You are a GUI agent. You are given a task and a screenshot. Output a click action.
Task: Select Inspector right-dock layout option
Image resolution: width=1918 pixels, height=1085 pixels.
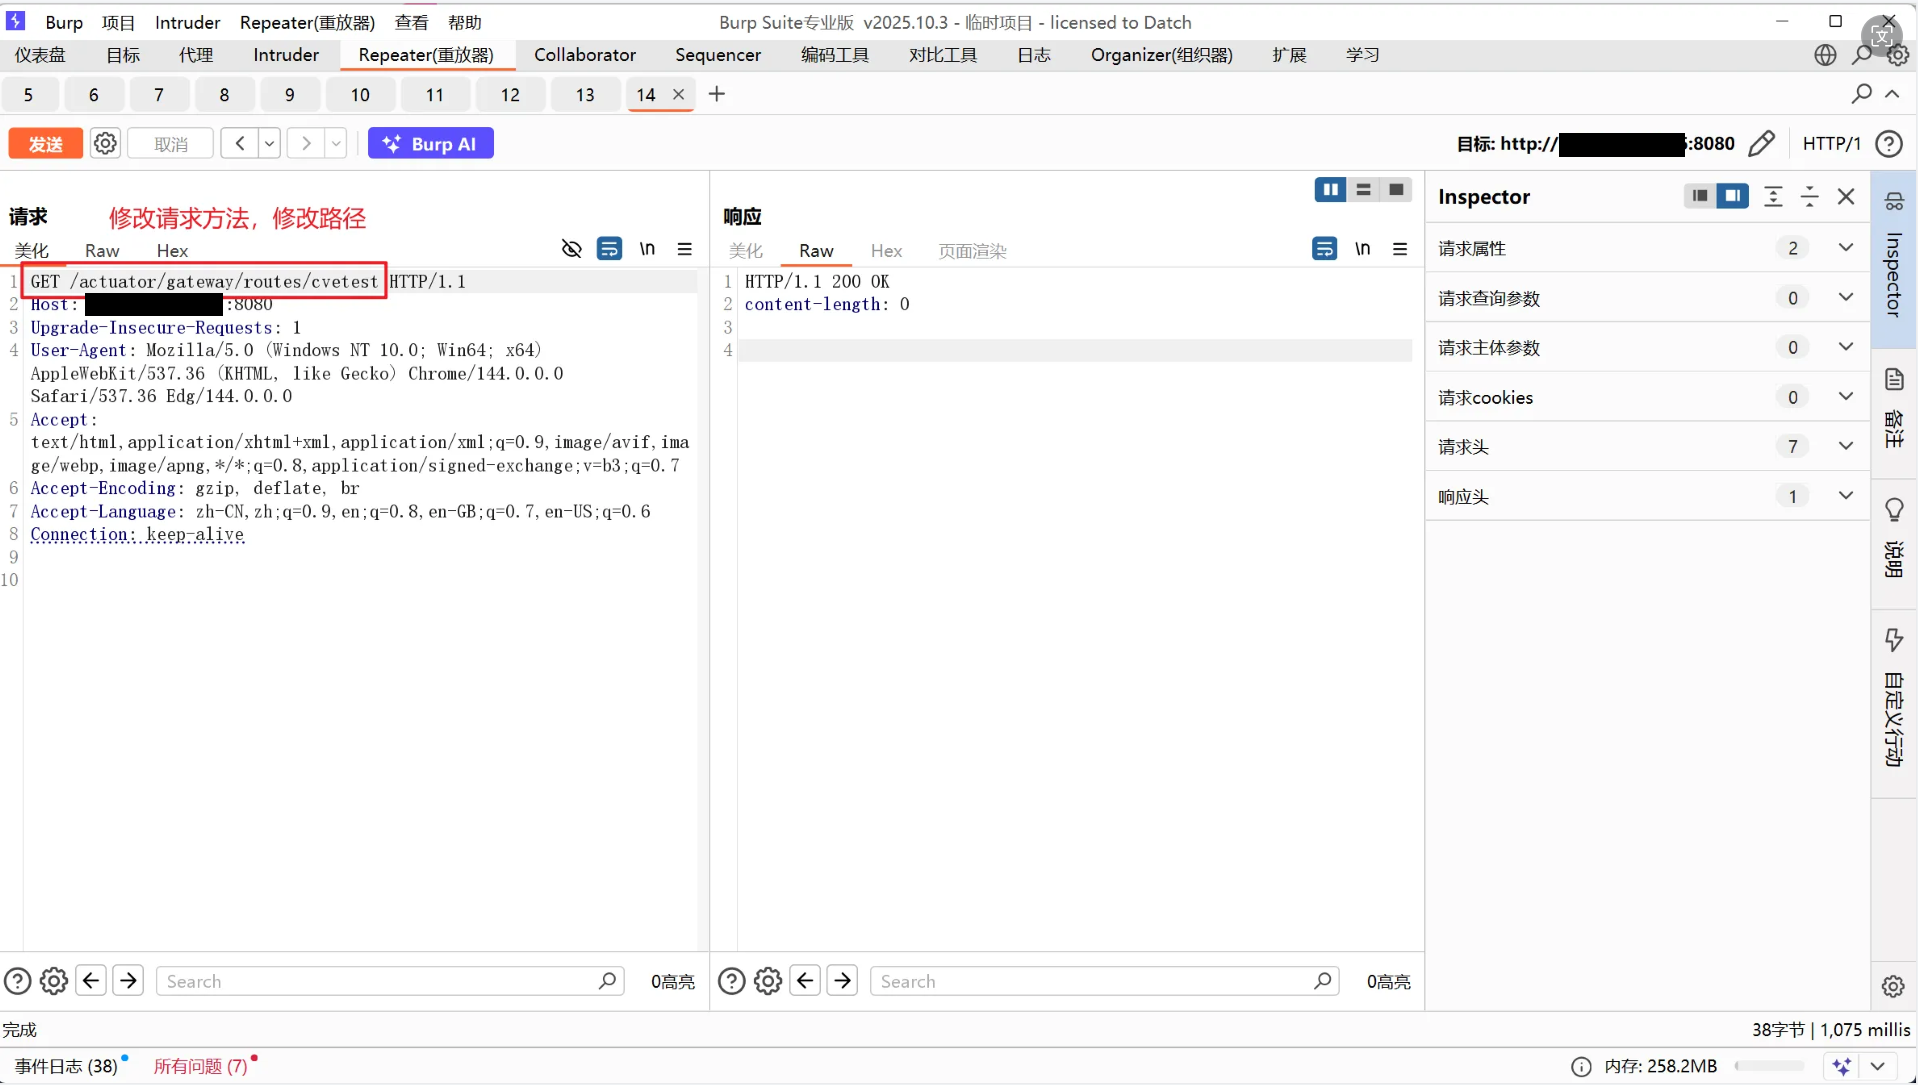coord(1732,196)
